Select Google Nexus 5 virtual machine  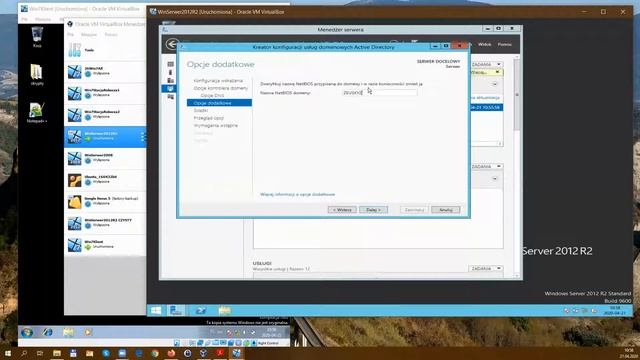105,201
